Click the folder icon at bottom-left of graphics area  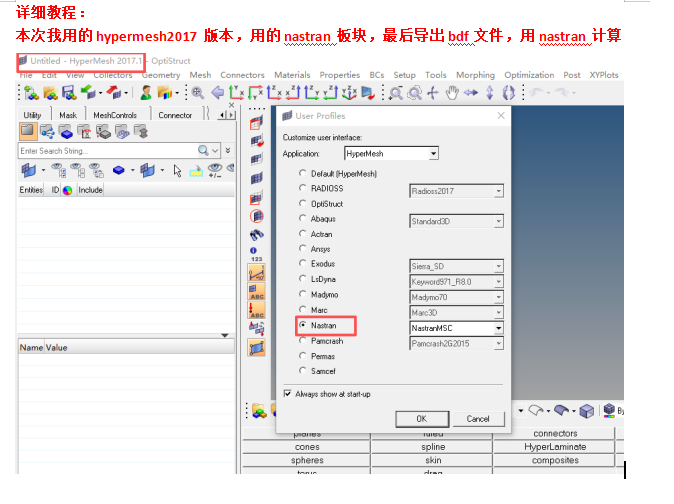pyautogui.click(x=259, y=411)
